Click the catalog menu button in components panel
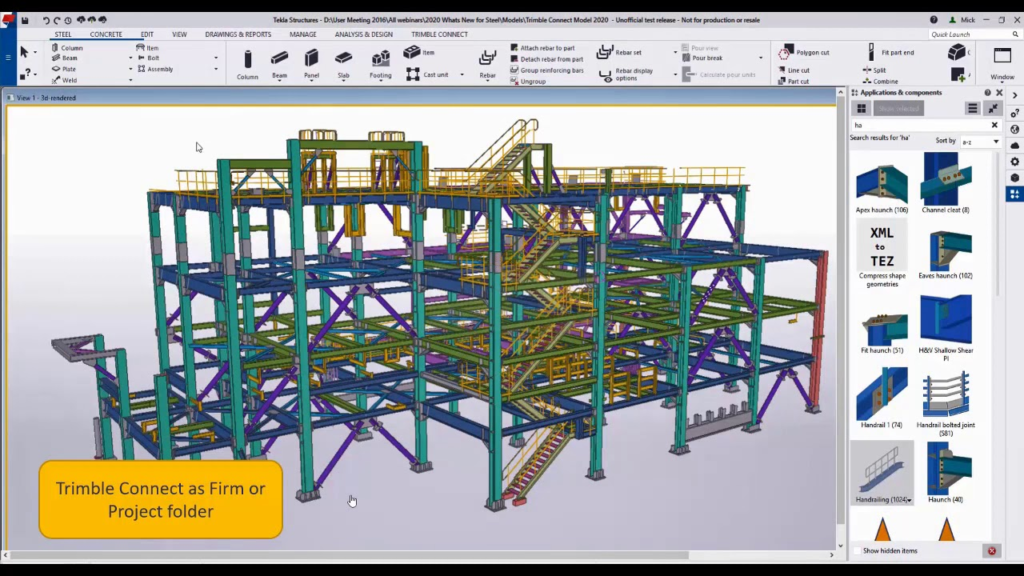This screenshot has height=576, width=1024. point(972,108)
